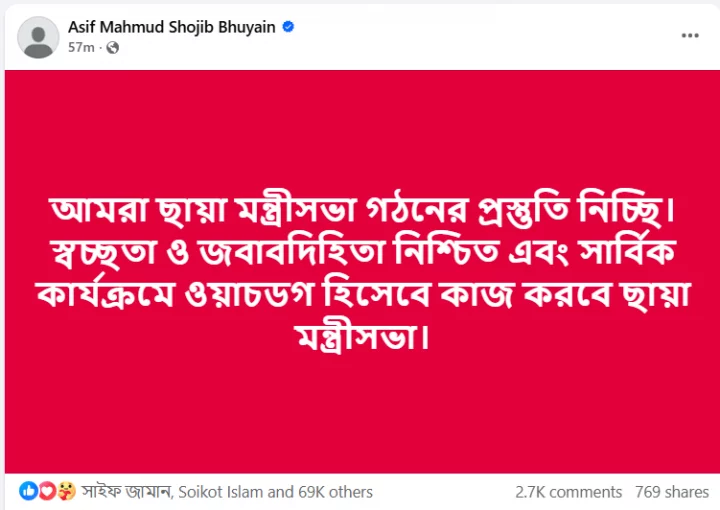Click the name সাইফ জামান in reactions
720x510 pixels.
click(126, 492)
